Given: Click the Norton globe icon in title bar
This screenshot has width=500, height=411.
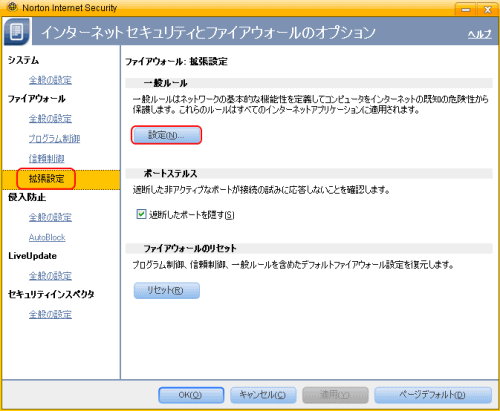Looking at the screenshot, I should [x=12, y=6].
